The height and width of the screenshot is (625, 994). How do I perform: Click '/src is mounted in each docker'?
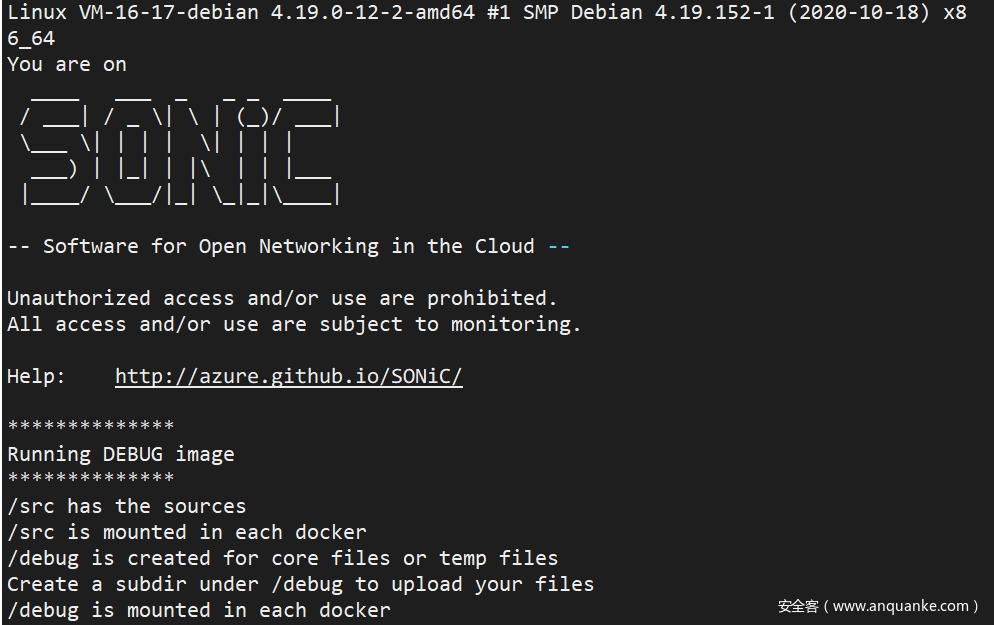(186, 532)
